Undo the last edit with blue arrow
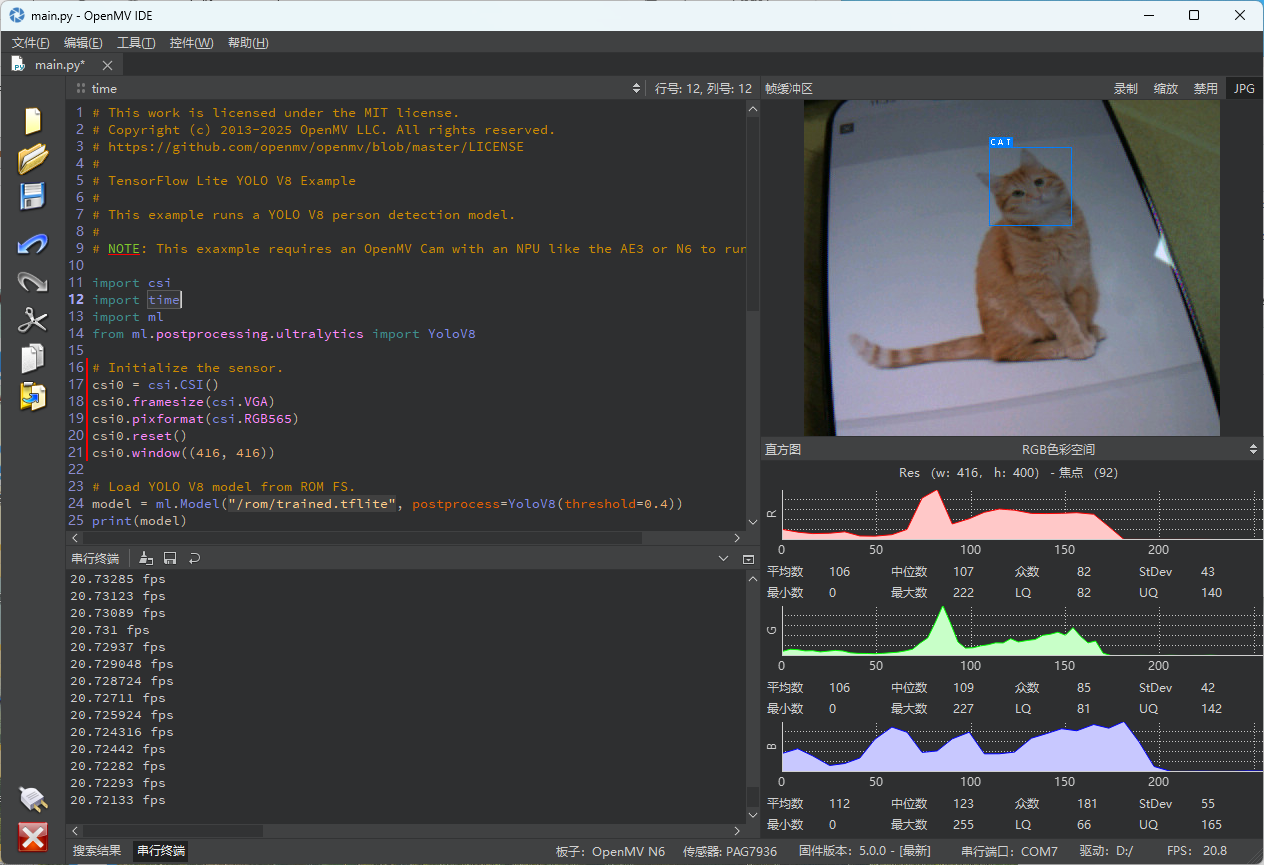The image size is (1264, 865). pyautogui.click(x=33, y=245)
